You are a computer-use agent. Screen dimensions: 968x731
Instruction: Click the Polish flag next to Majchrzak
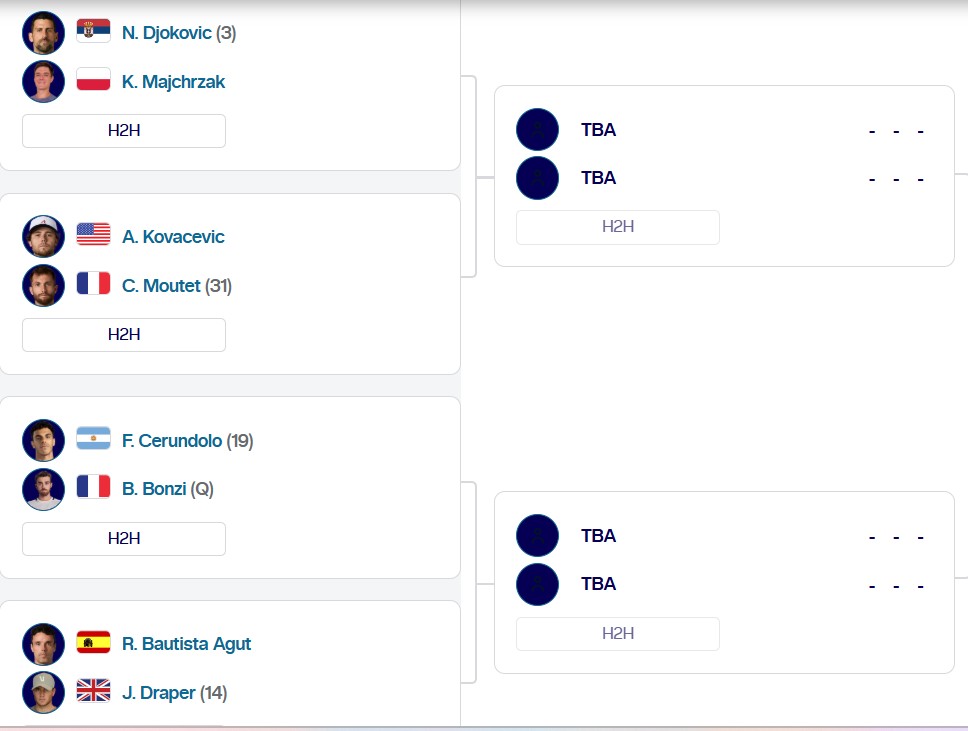[x=93, y=81]
